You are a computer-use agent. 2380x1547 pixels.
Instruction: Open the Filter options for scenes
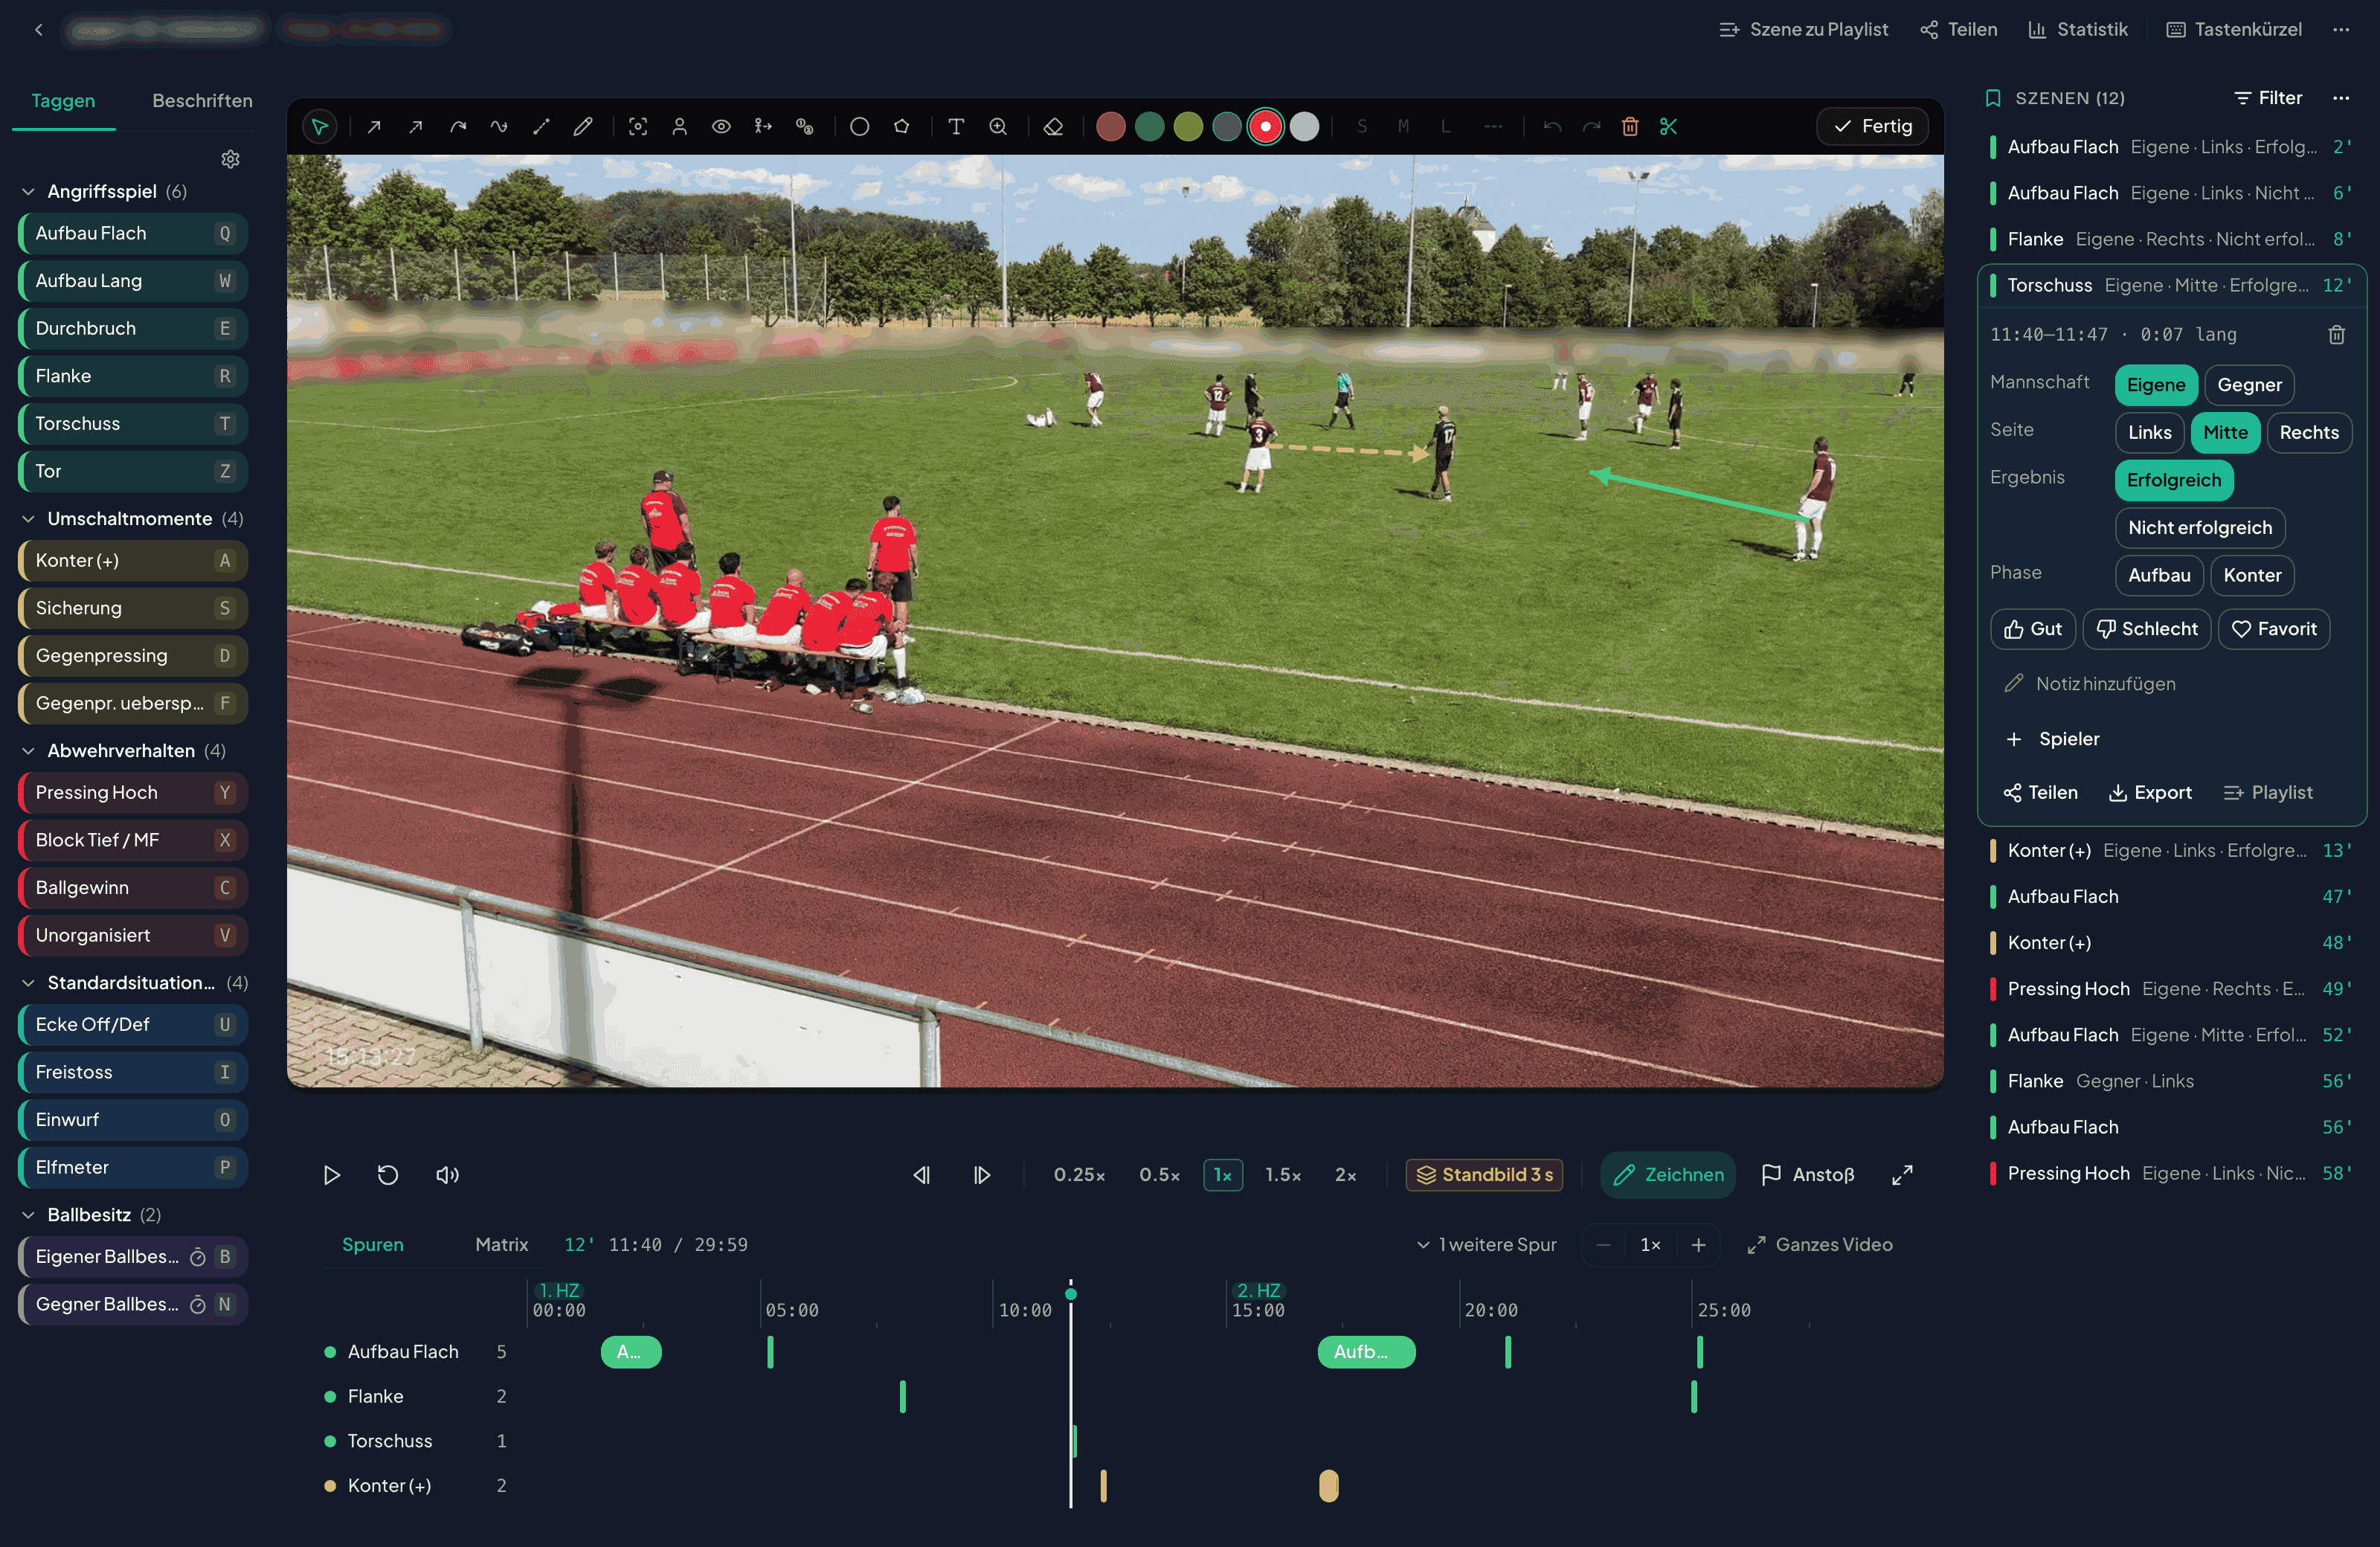2267,98
